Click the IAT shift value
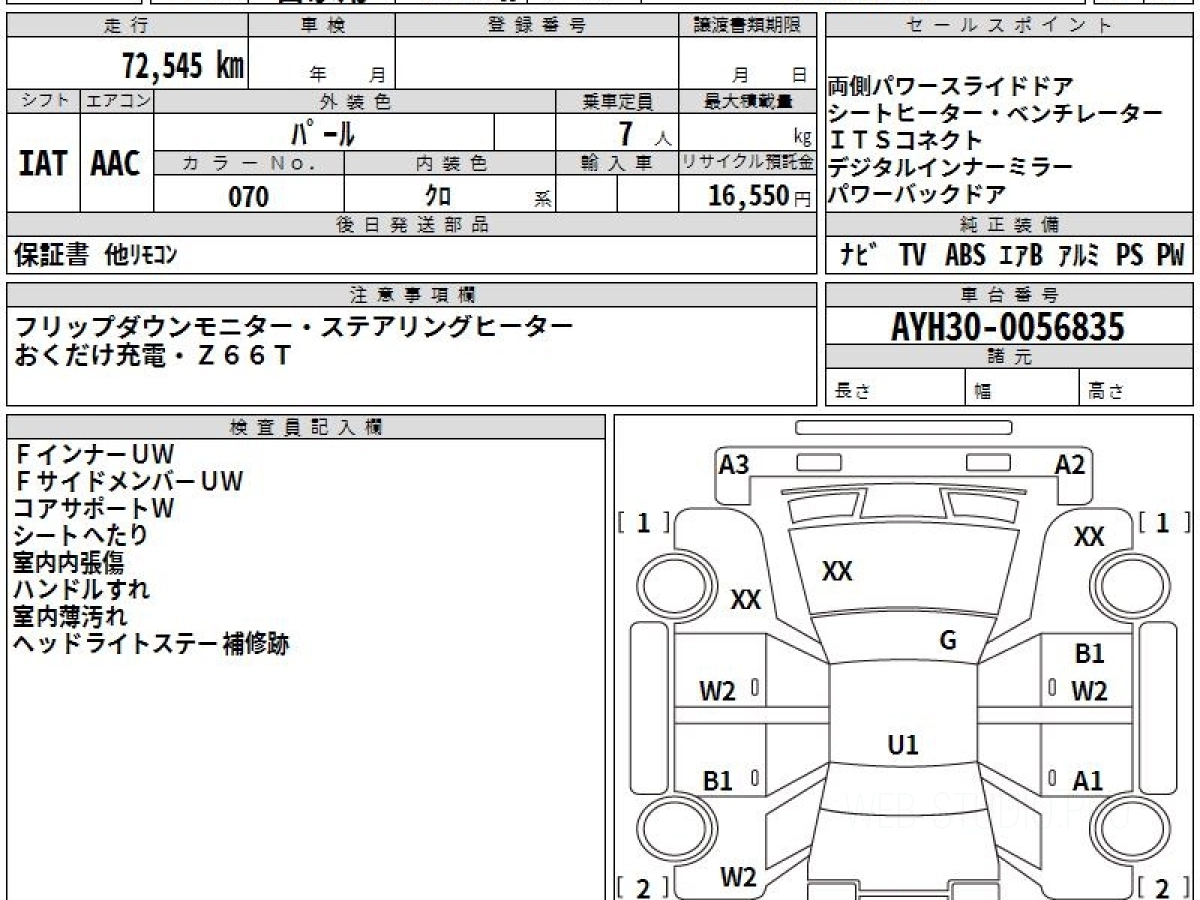The width and height of the screenshot is (1200, 900). (x=43, y=164)
